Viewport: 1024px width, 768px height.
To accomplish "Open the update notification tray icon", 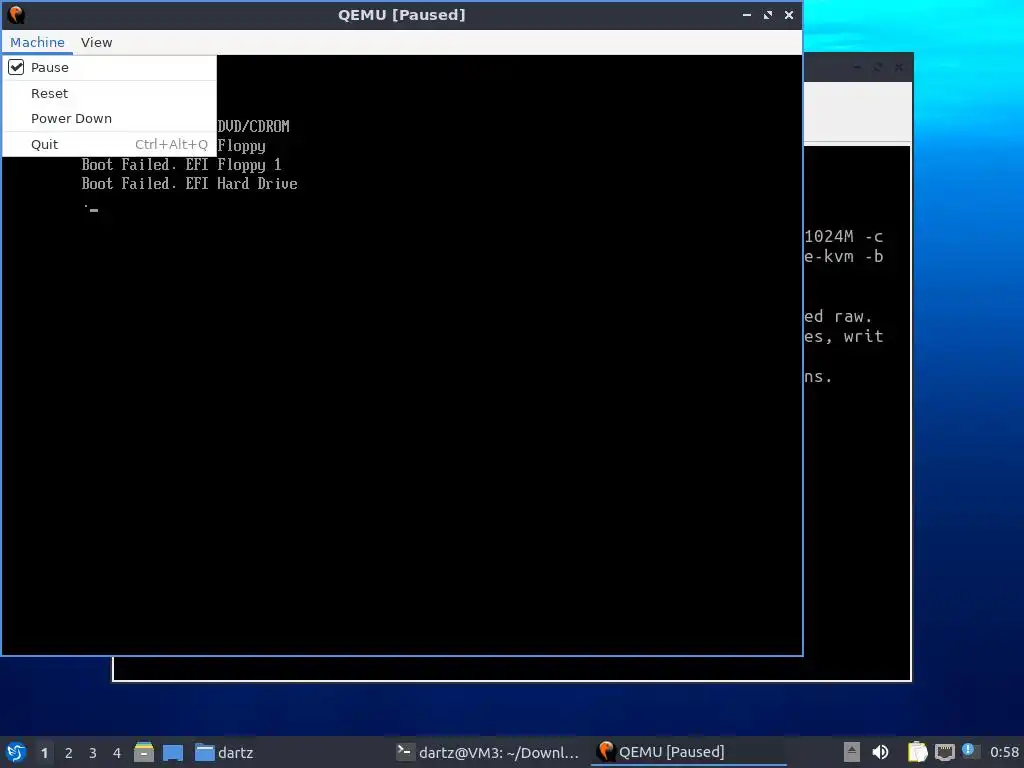I will click(969, 751).
